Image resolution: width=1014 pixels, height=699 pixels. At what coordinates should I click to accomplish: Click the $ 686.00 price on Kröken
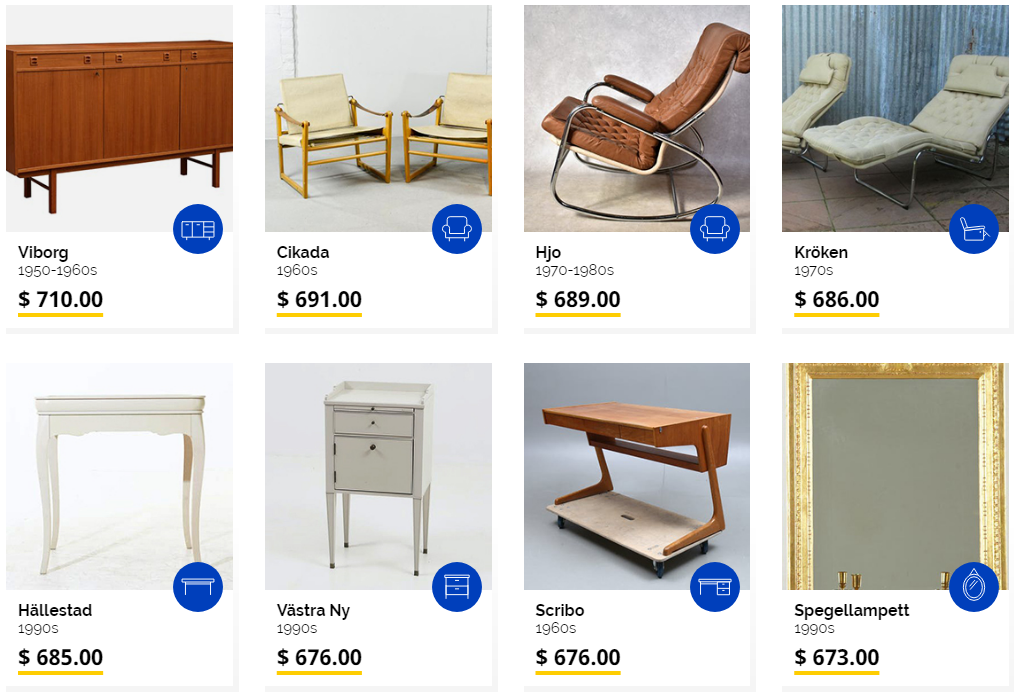pos(837,299)
